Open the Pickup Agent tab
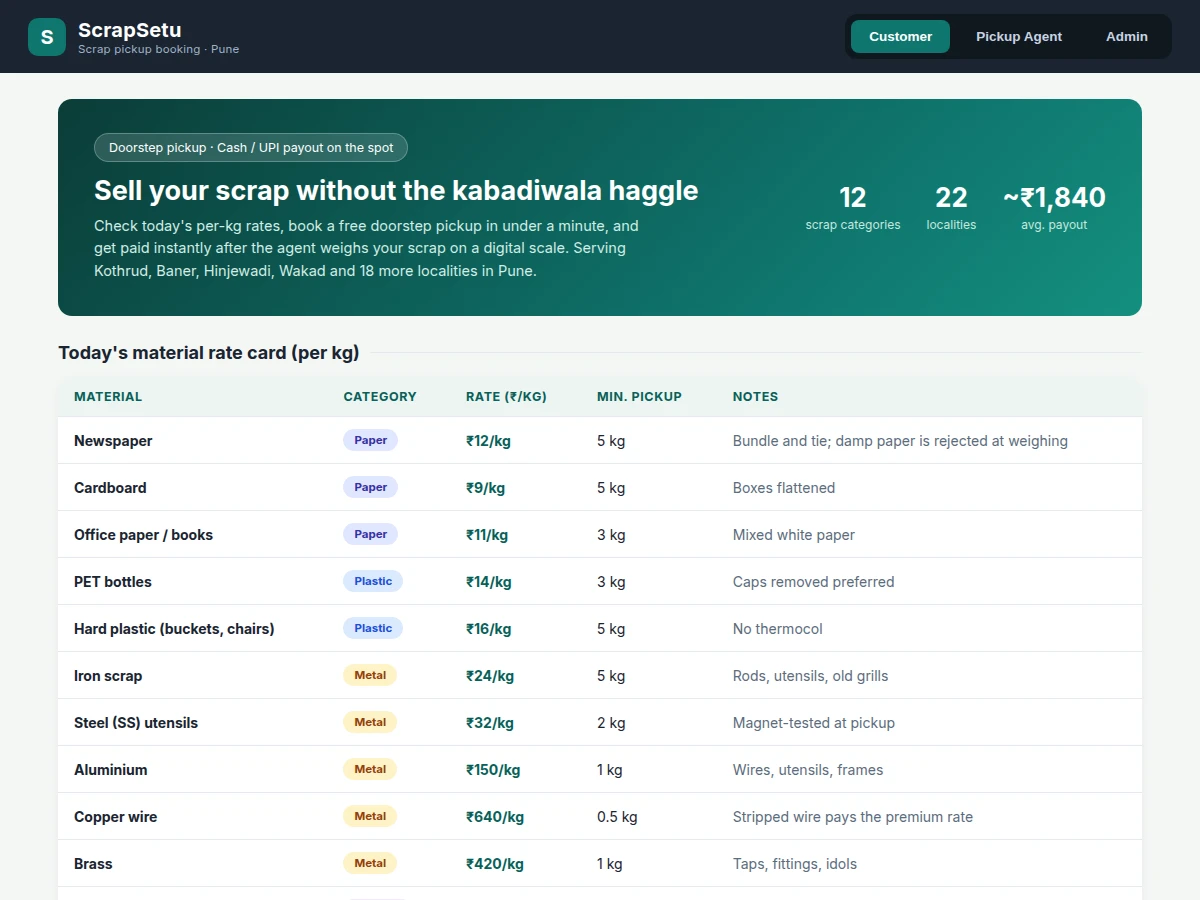Viewport: 1200px width, 900px height. click(x=1019, y=37)
